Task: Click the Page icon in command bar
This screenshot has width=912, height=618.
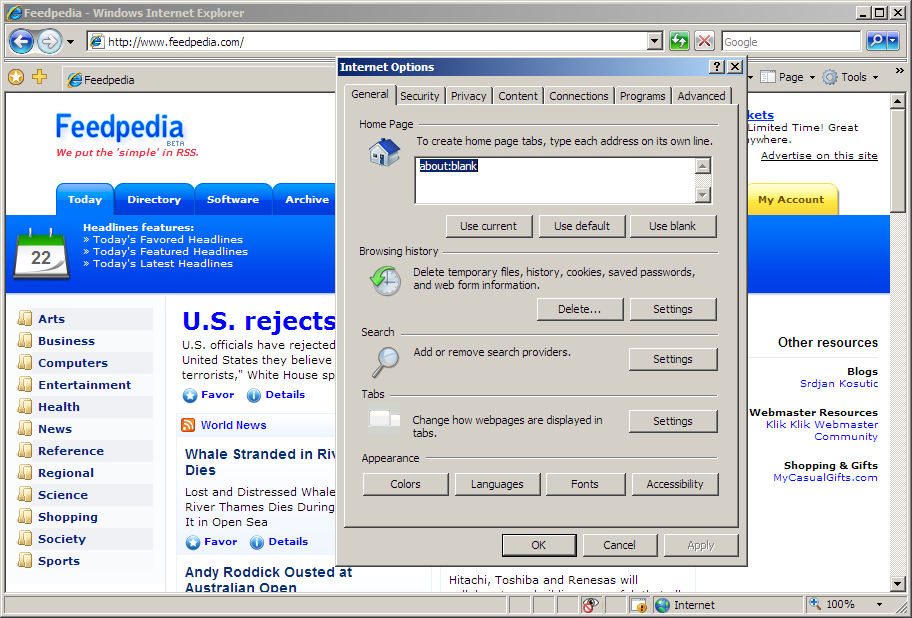Action: click(768, 77)
